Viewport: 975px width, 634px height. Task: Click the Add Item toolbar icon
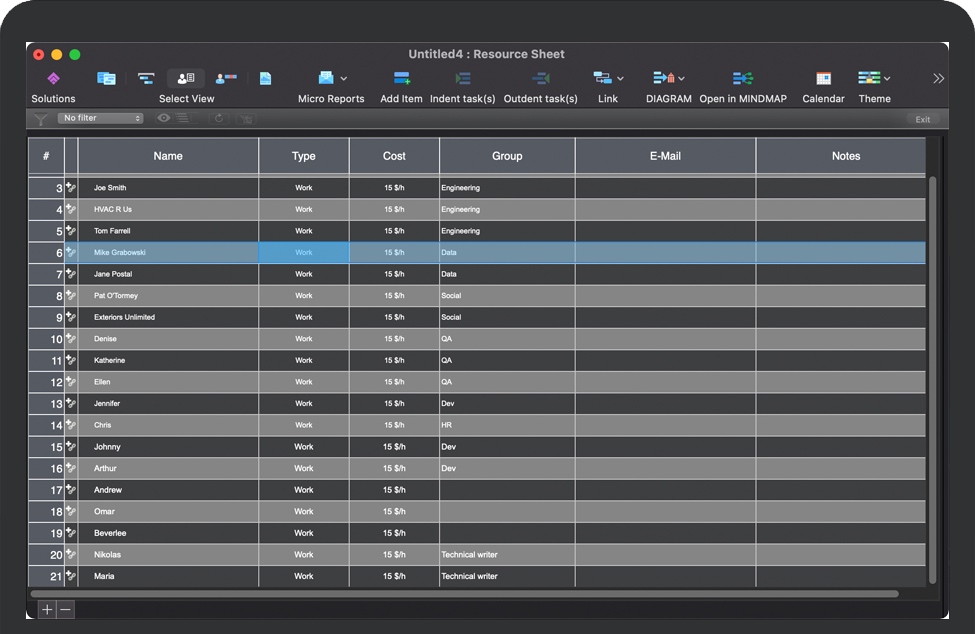401,79
